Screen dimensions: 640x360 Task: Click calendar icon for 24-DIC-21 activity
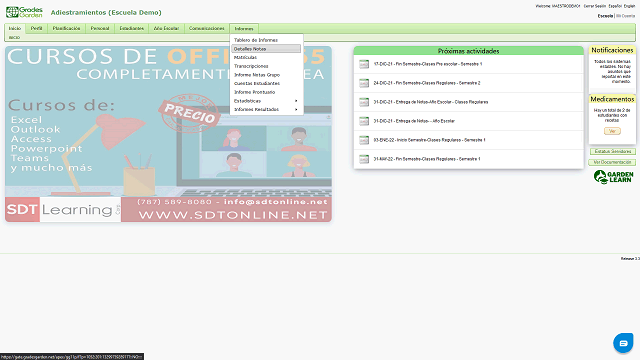point(364,83)
